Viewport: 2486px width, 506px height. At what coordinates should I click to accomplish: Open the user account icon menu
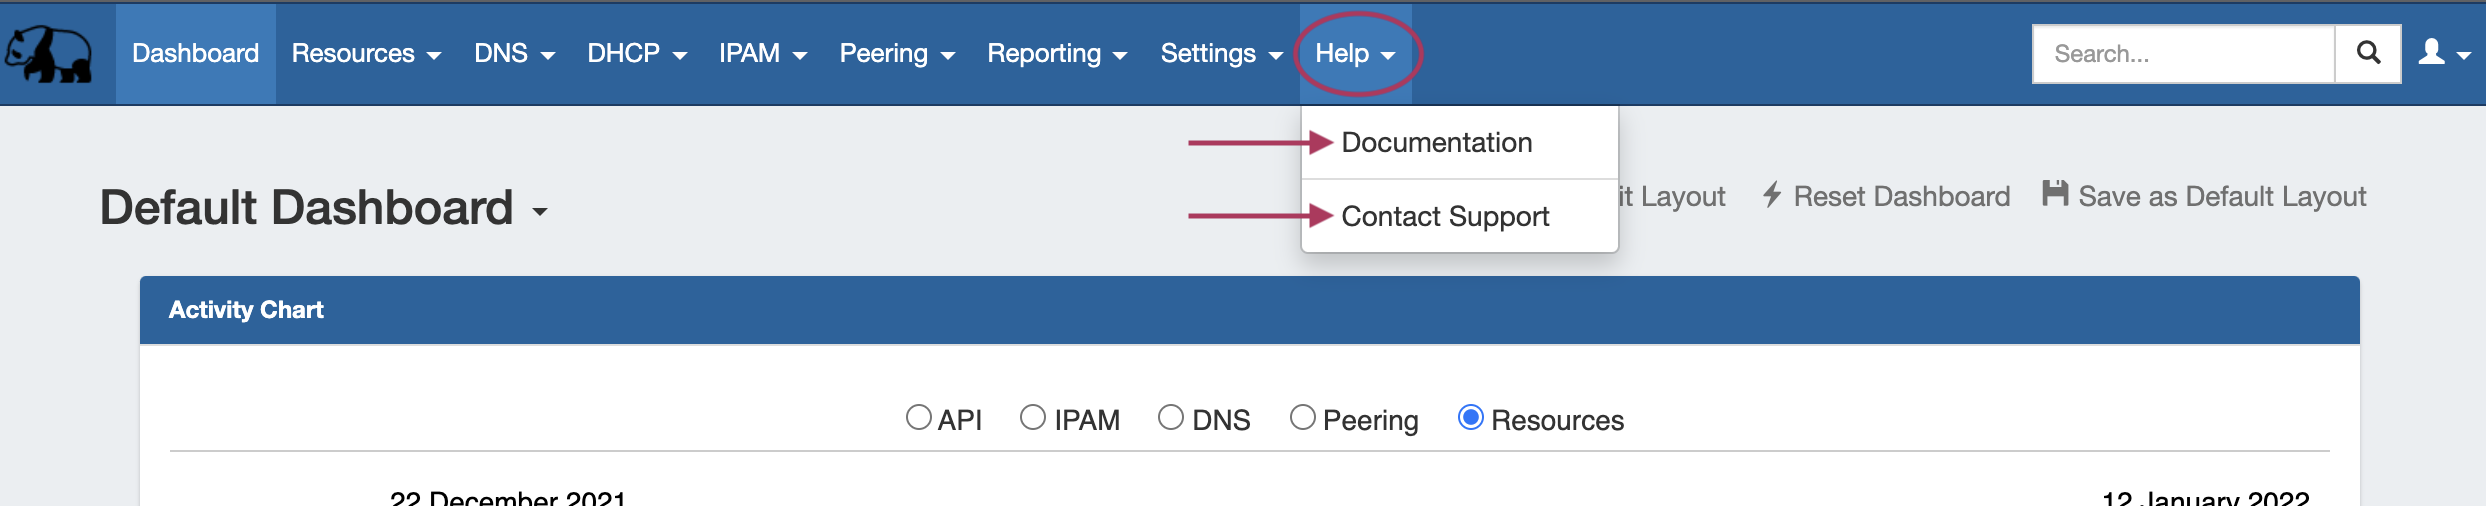[x=2443, y=53]
